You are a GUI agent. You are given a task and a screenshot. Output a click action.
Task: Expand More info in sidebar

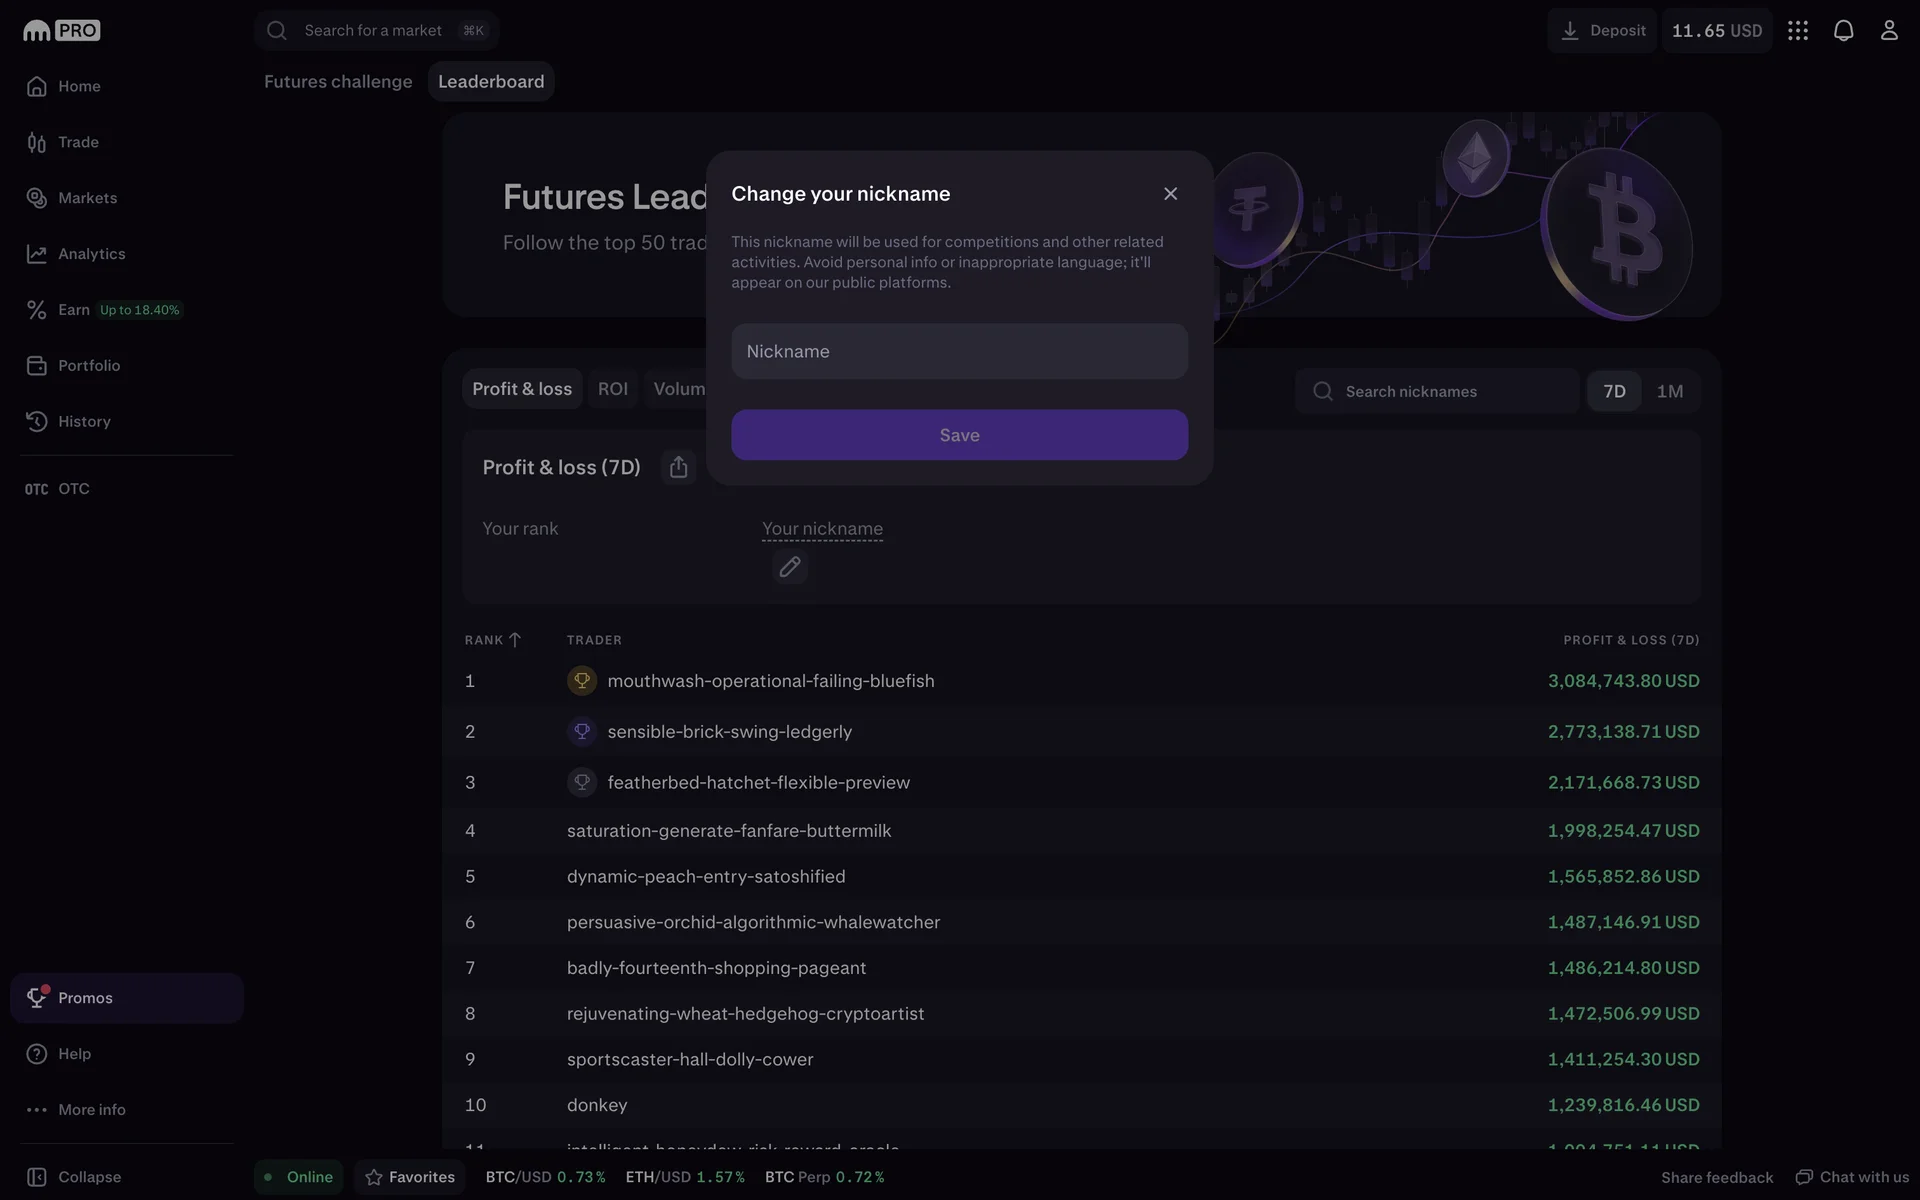click(x=91, y=1110)
